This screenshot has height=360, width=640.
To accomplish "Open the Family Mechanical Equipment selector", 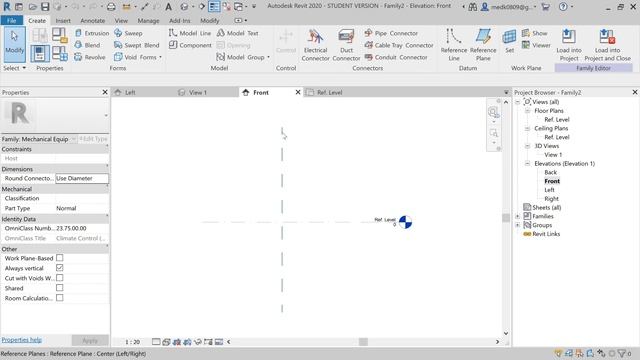I will pos(39,139).
